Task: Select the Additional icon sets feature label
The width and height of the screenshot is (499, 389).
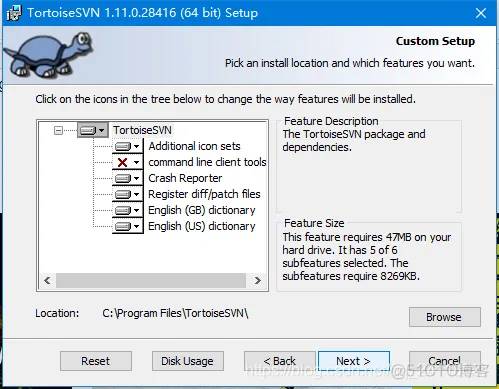Action: tap(194, 146)
